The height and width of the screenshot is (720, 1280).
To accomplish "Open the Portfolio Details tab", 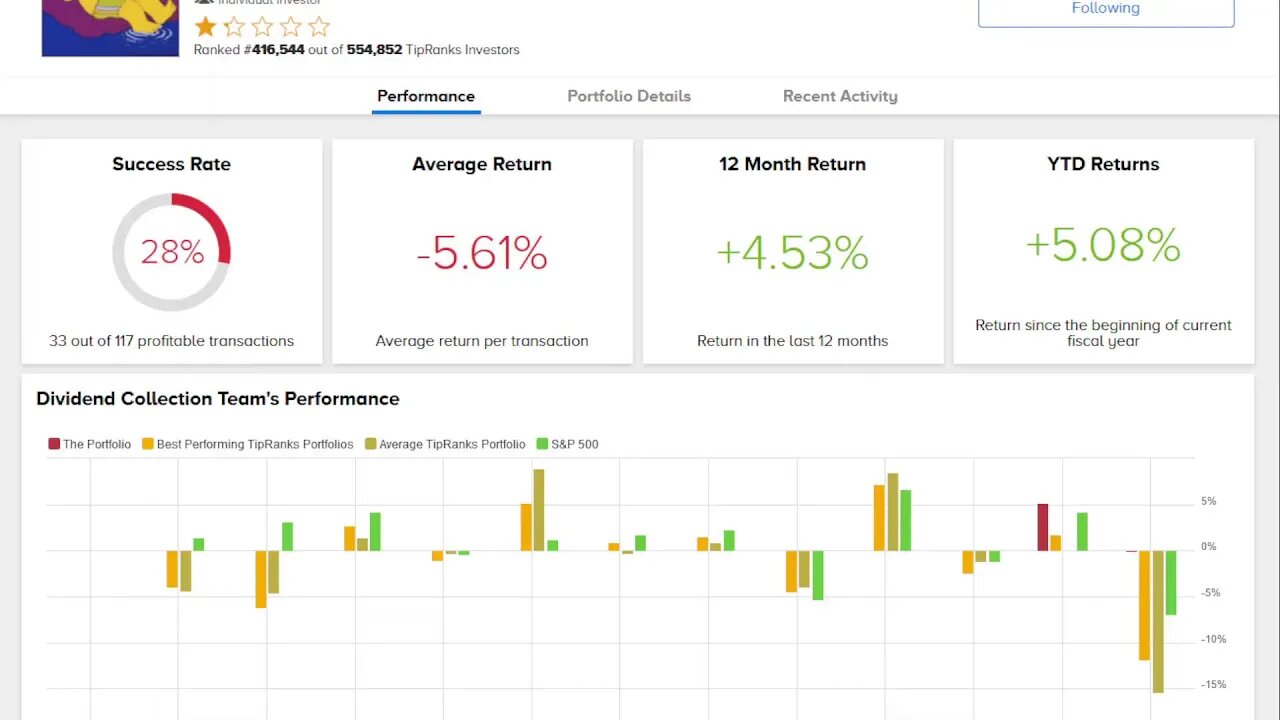I will tap(629, 96).
